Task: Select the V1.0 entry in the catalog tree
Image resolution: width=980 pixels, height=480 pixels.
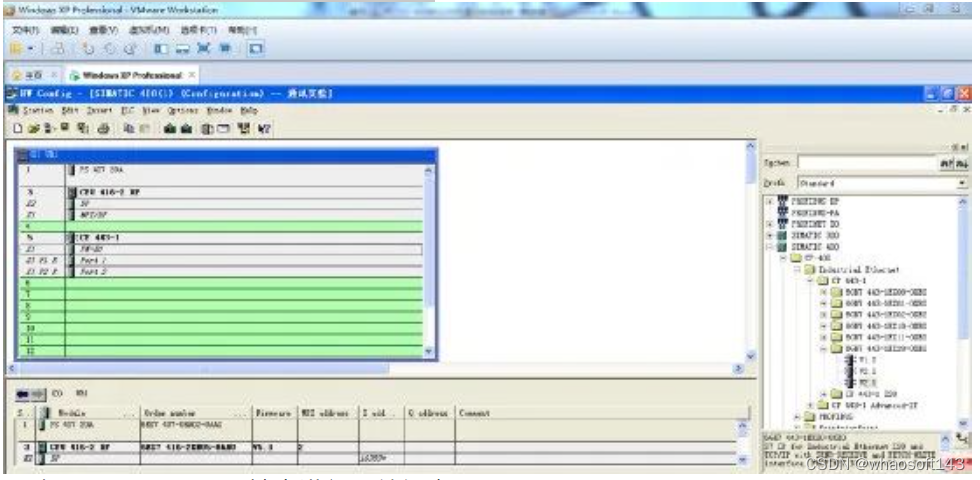Action: click(866, 360)
